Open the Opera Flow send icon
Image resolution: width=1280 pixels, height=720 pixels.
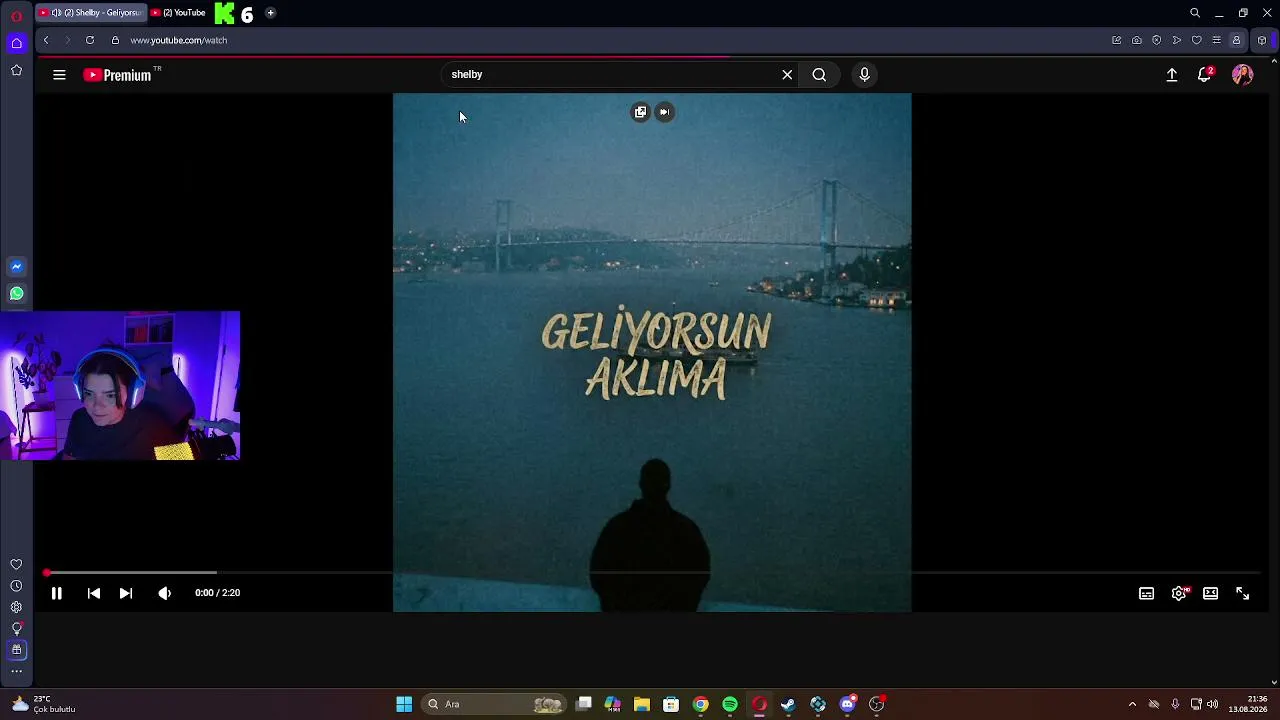click(1177, 40)
